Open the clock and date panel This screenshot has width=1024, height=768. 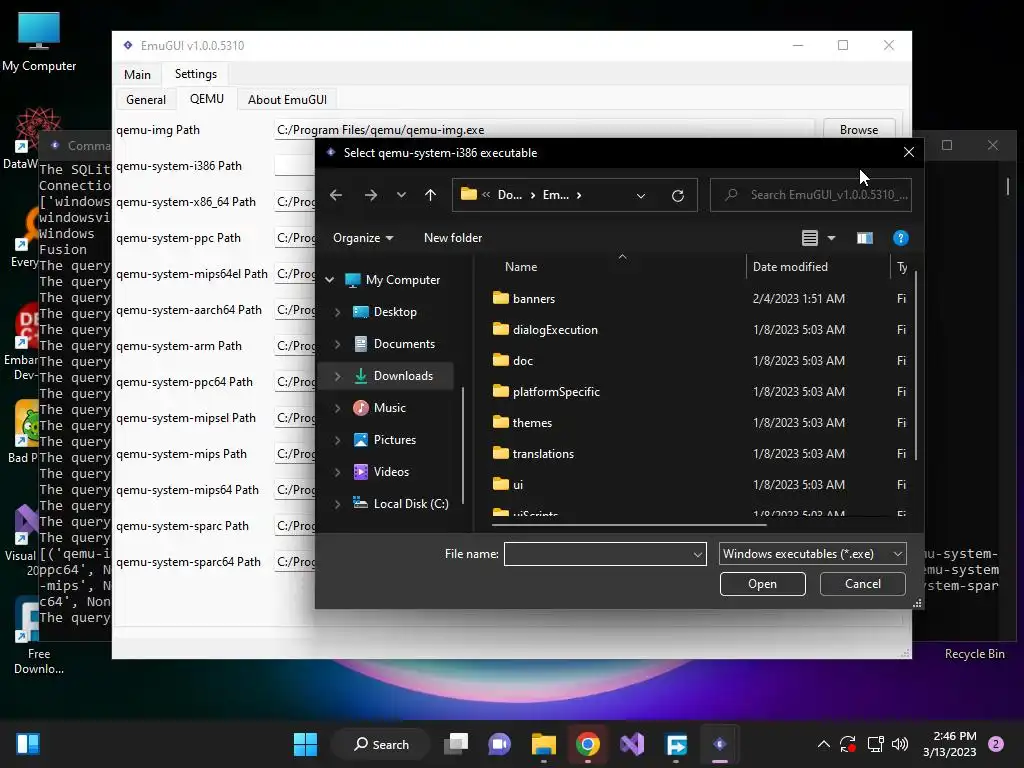pyautogui.click(x=950, y=744)
